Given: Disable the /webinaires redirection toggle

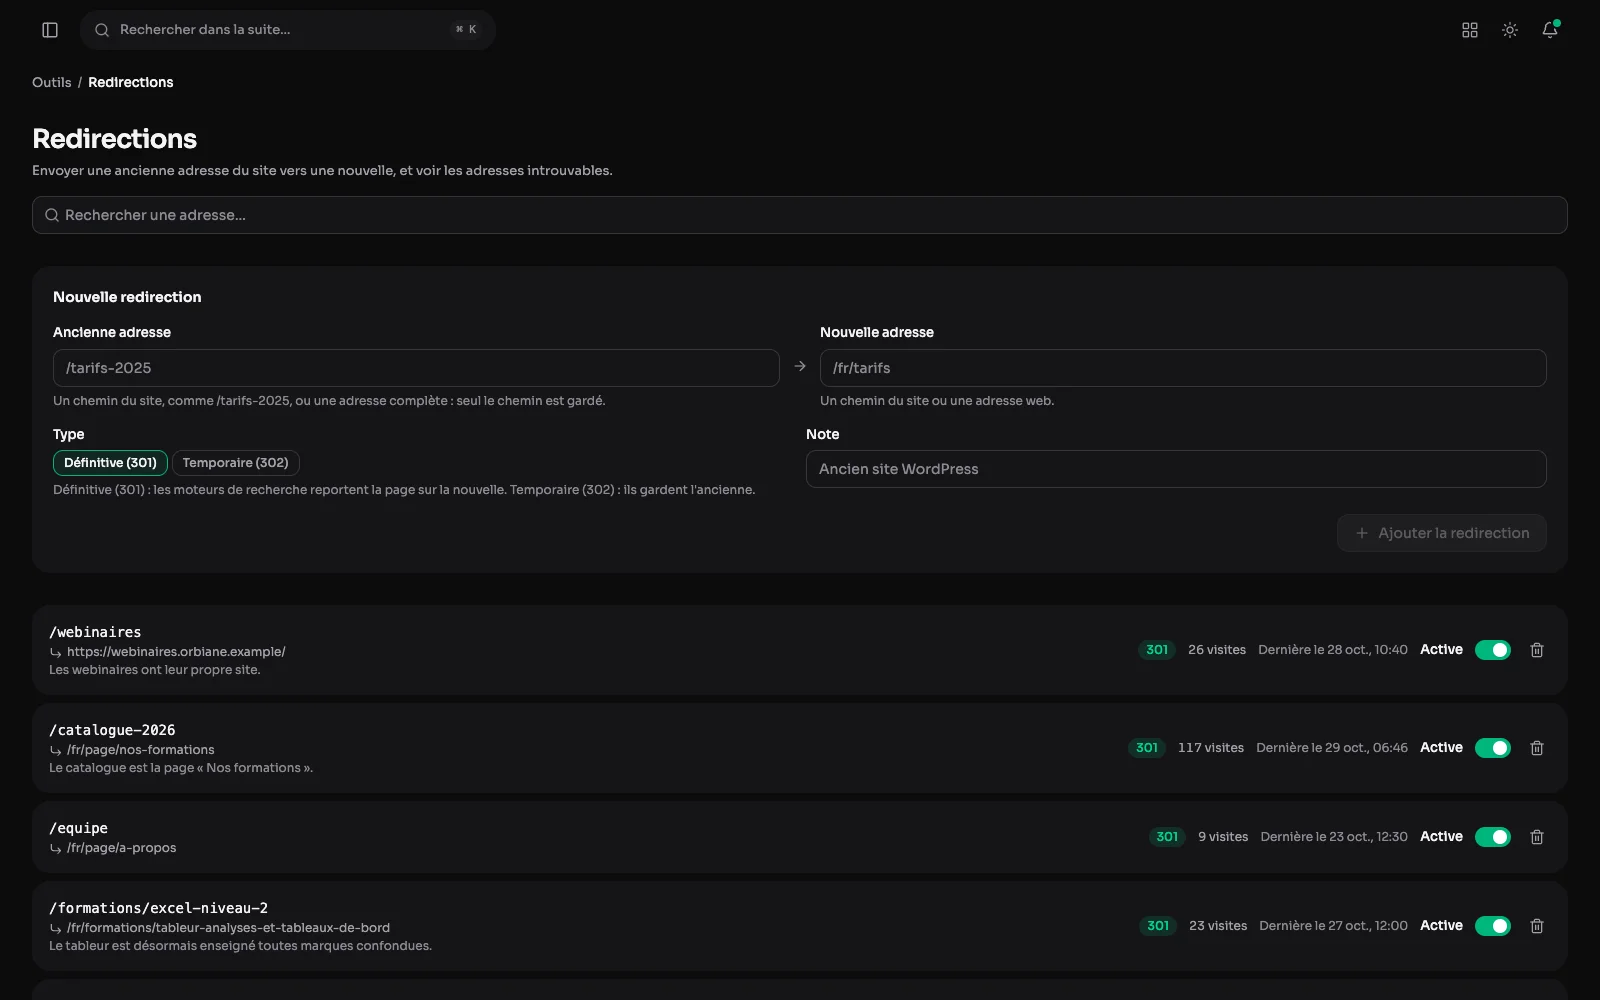Looking at the screenshot, I should click(x=1493, y=650).
